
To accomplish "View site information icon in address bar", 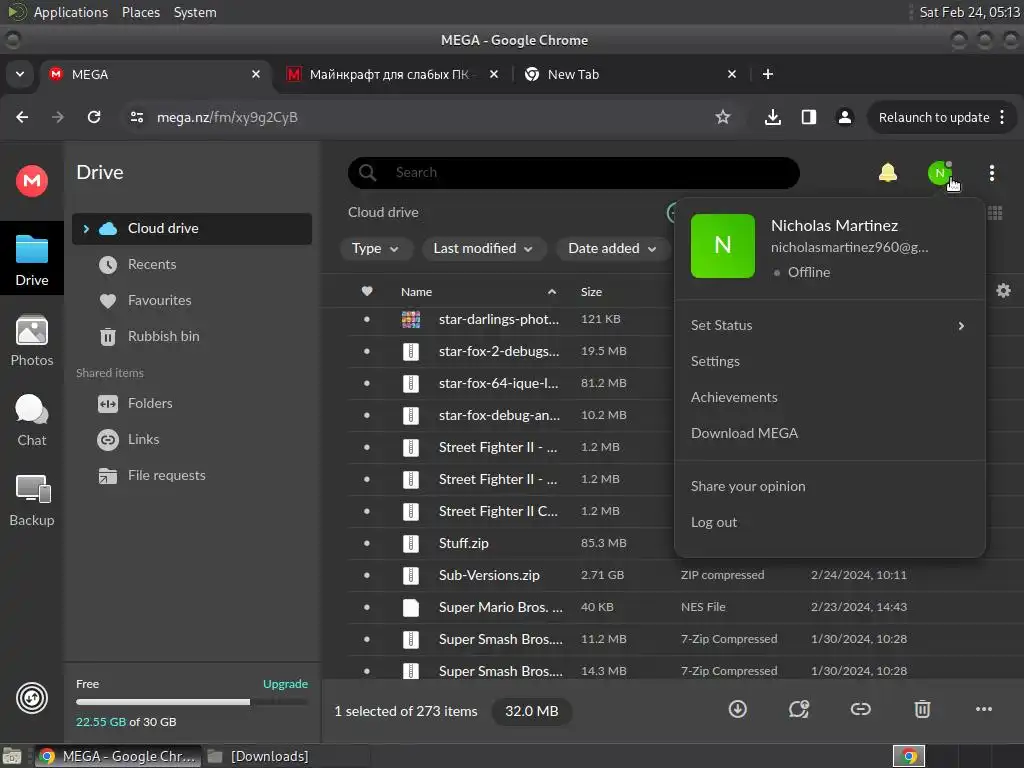I will tap(137, 117).
